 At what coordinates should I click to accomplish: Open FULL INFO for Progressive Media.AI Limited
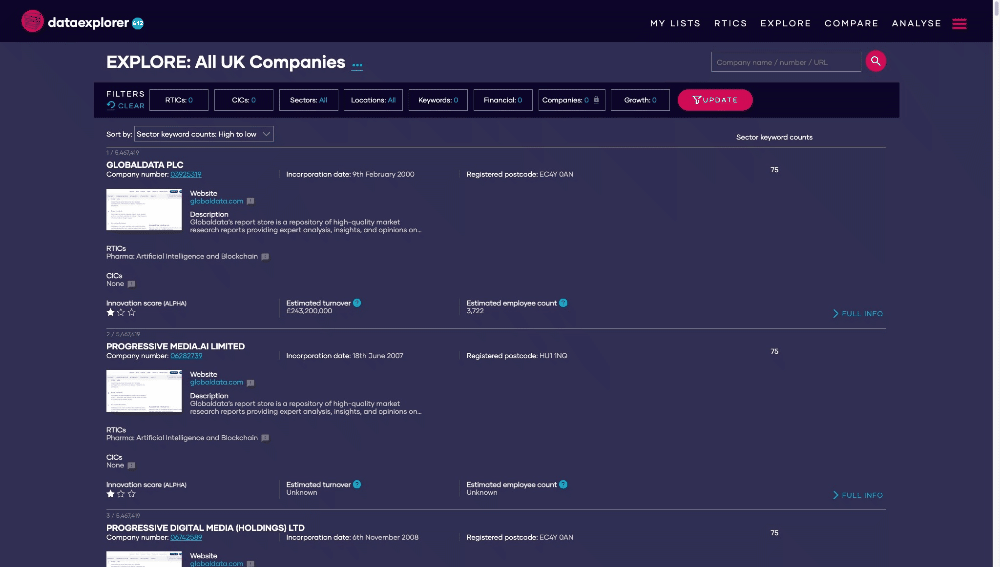click(x=858, y=496)
